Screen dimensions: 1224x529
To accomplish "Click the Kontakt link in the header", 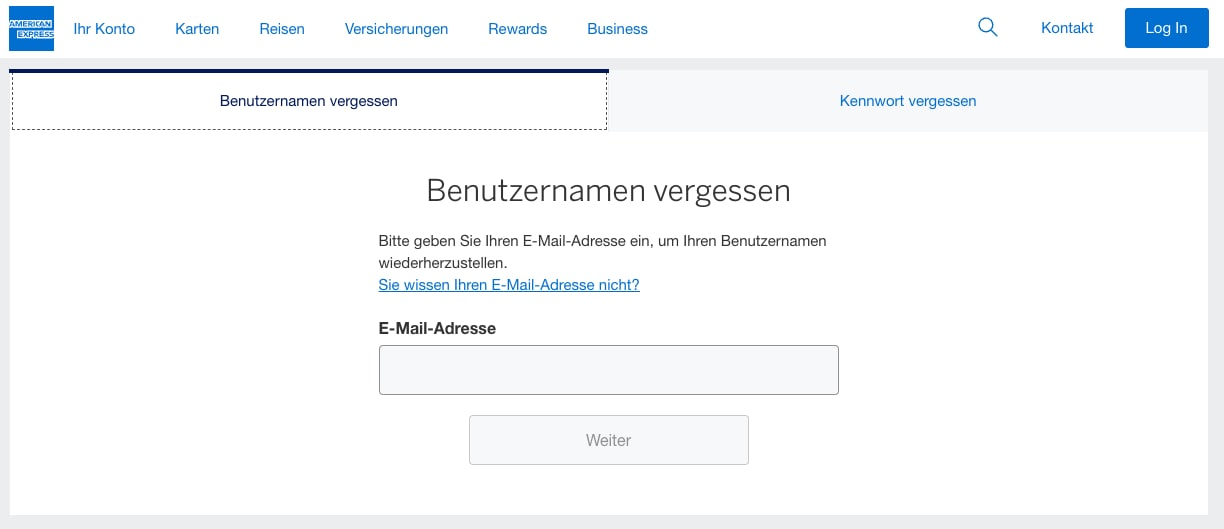I will pos(1067,28).
